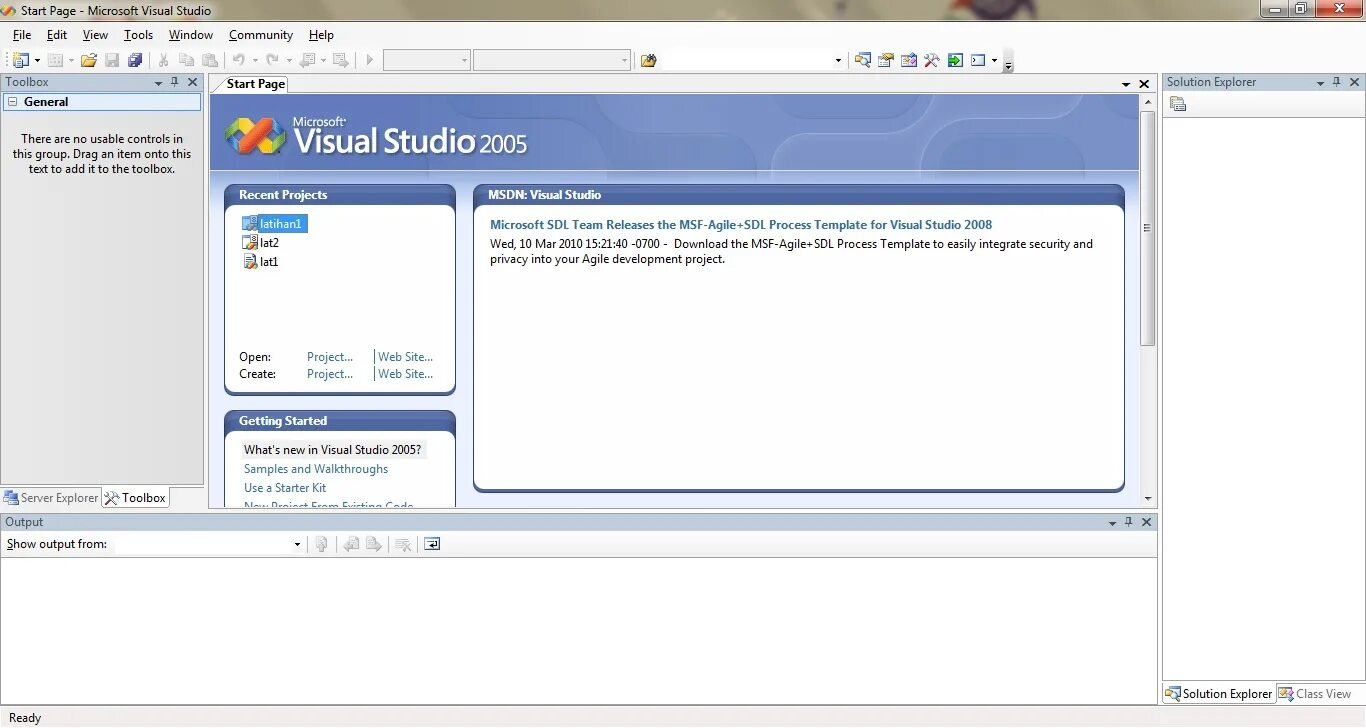The width and height of the screenshot is (1366, 728).
Task: Open the Tools menu
Action: click(138, 35)
